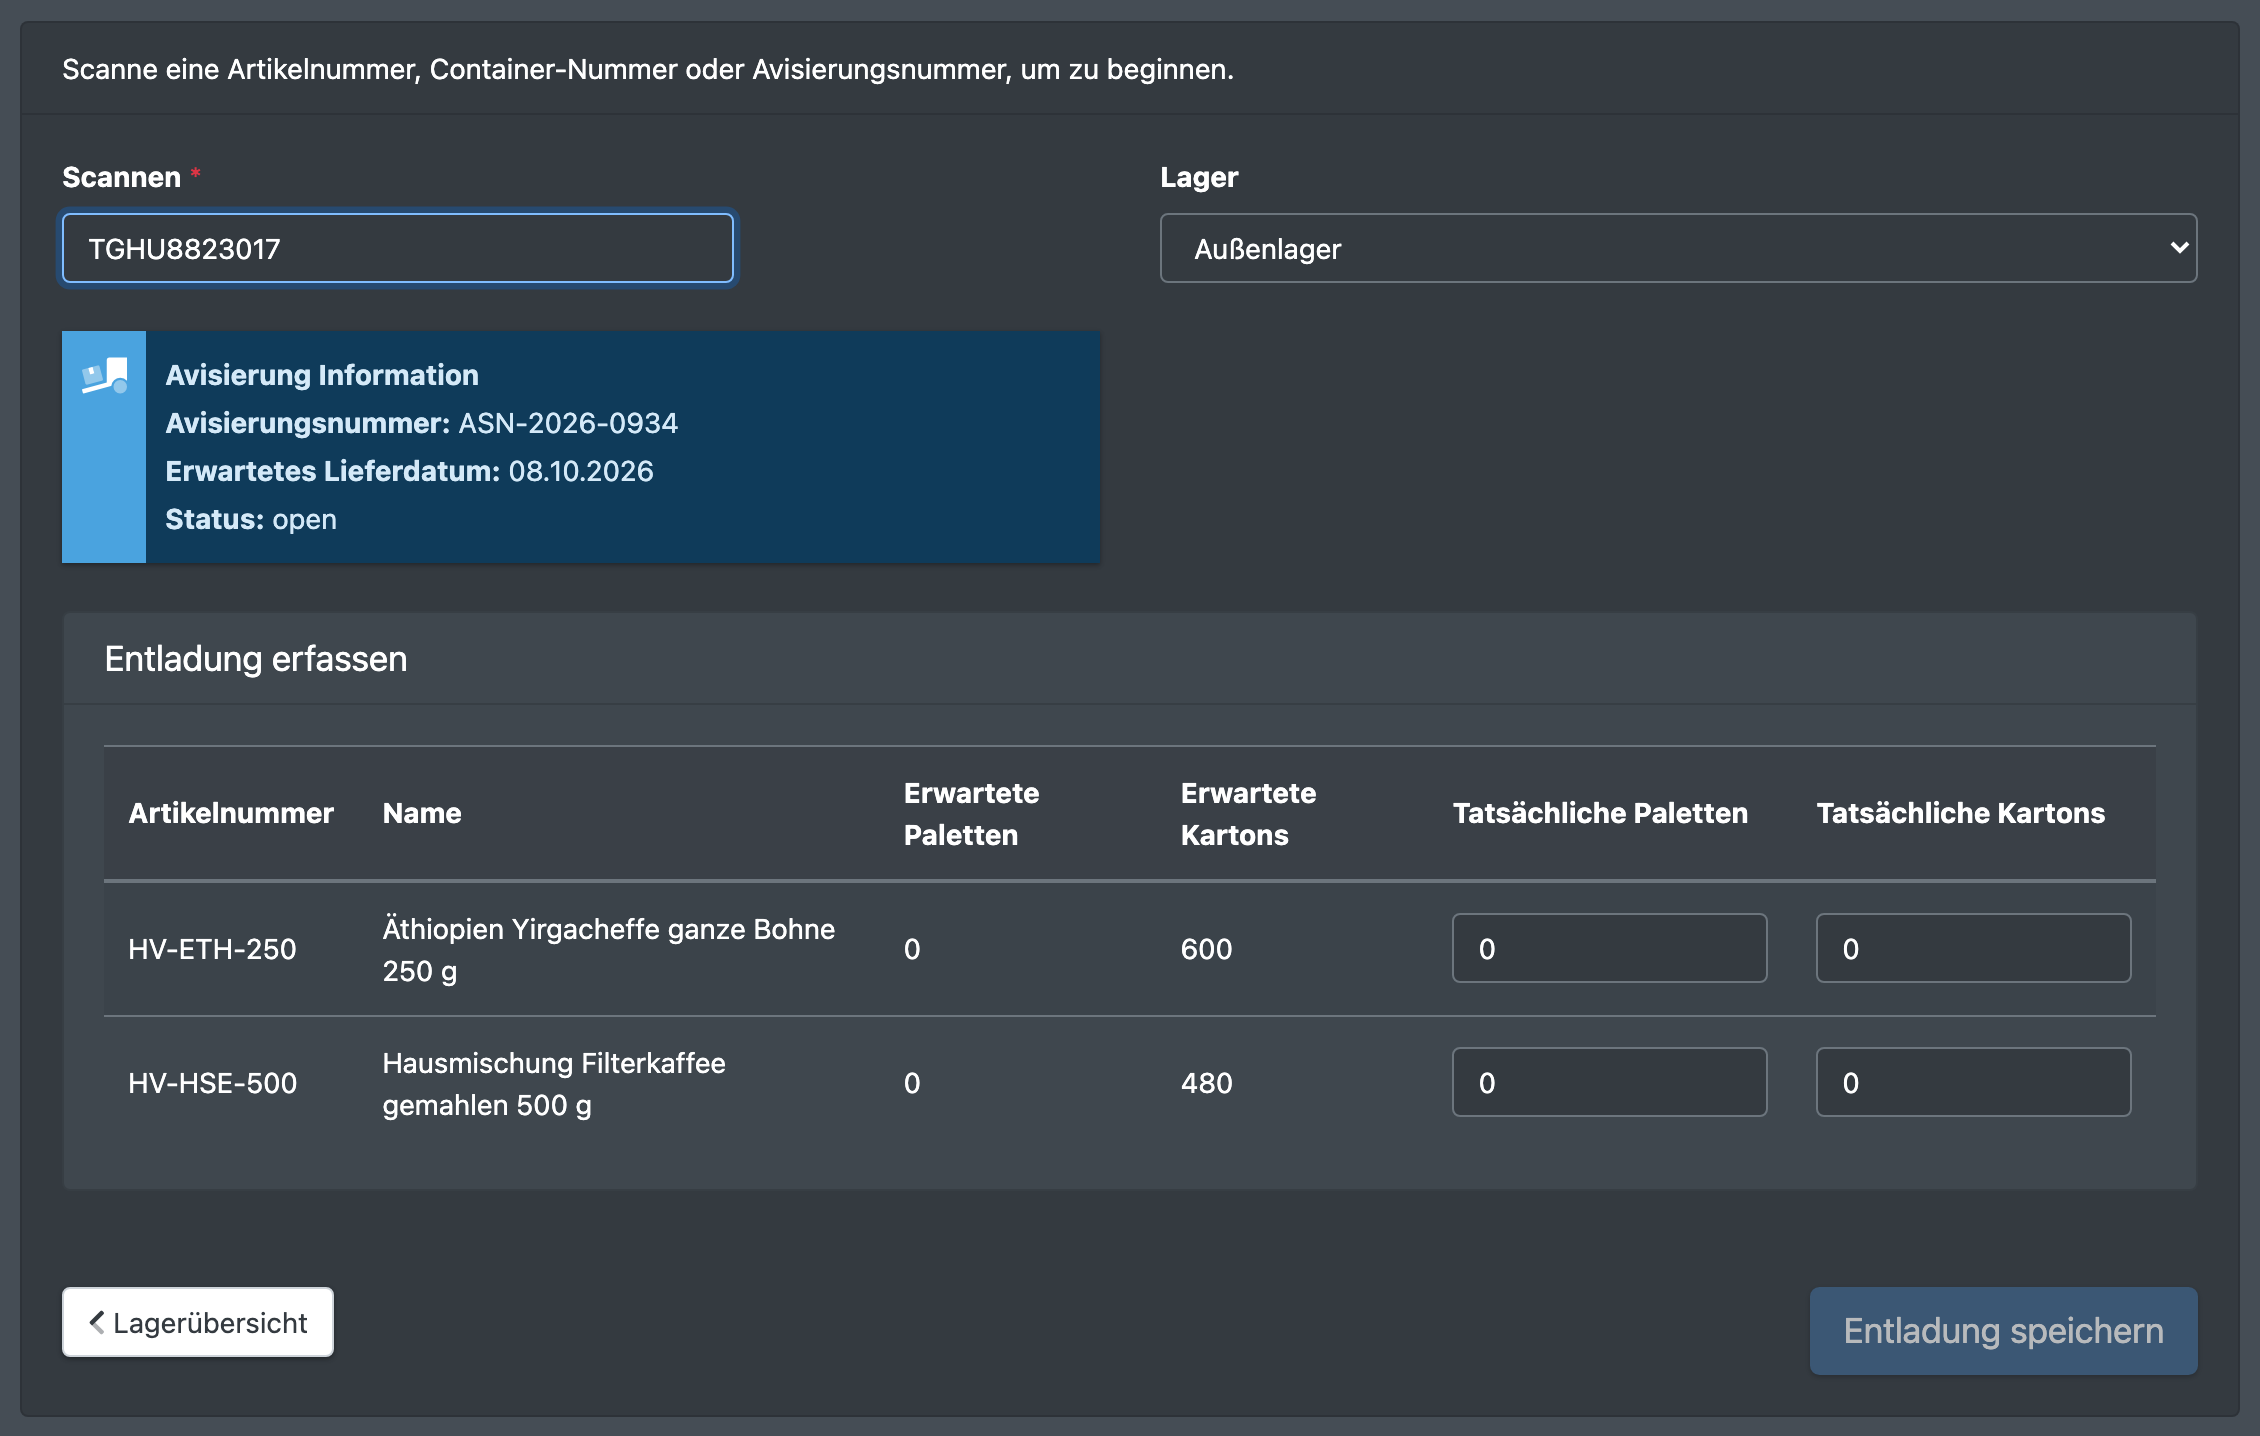Click expected cartons value 600

(x=1206, y=949)
